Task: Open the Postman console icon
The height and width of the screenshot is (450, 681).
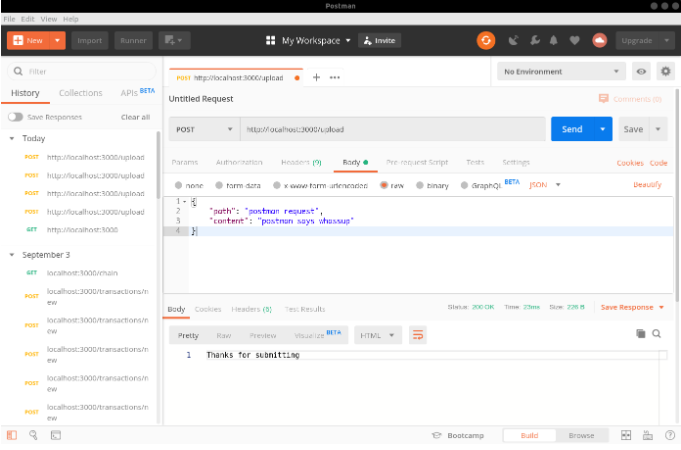Action: (56, 435)
